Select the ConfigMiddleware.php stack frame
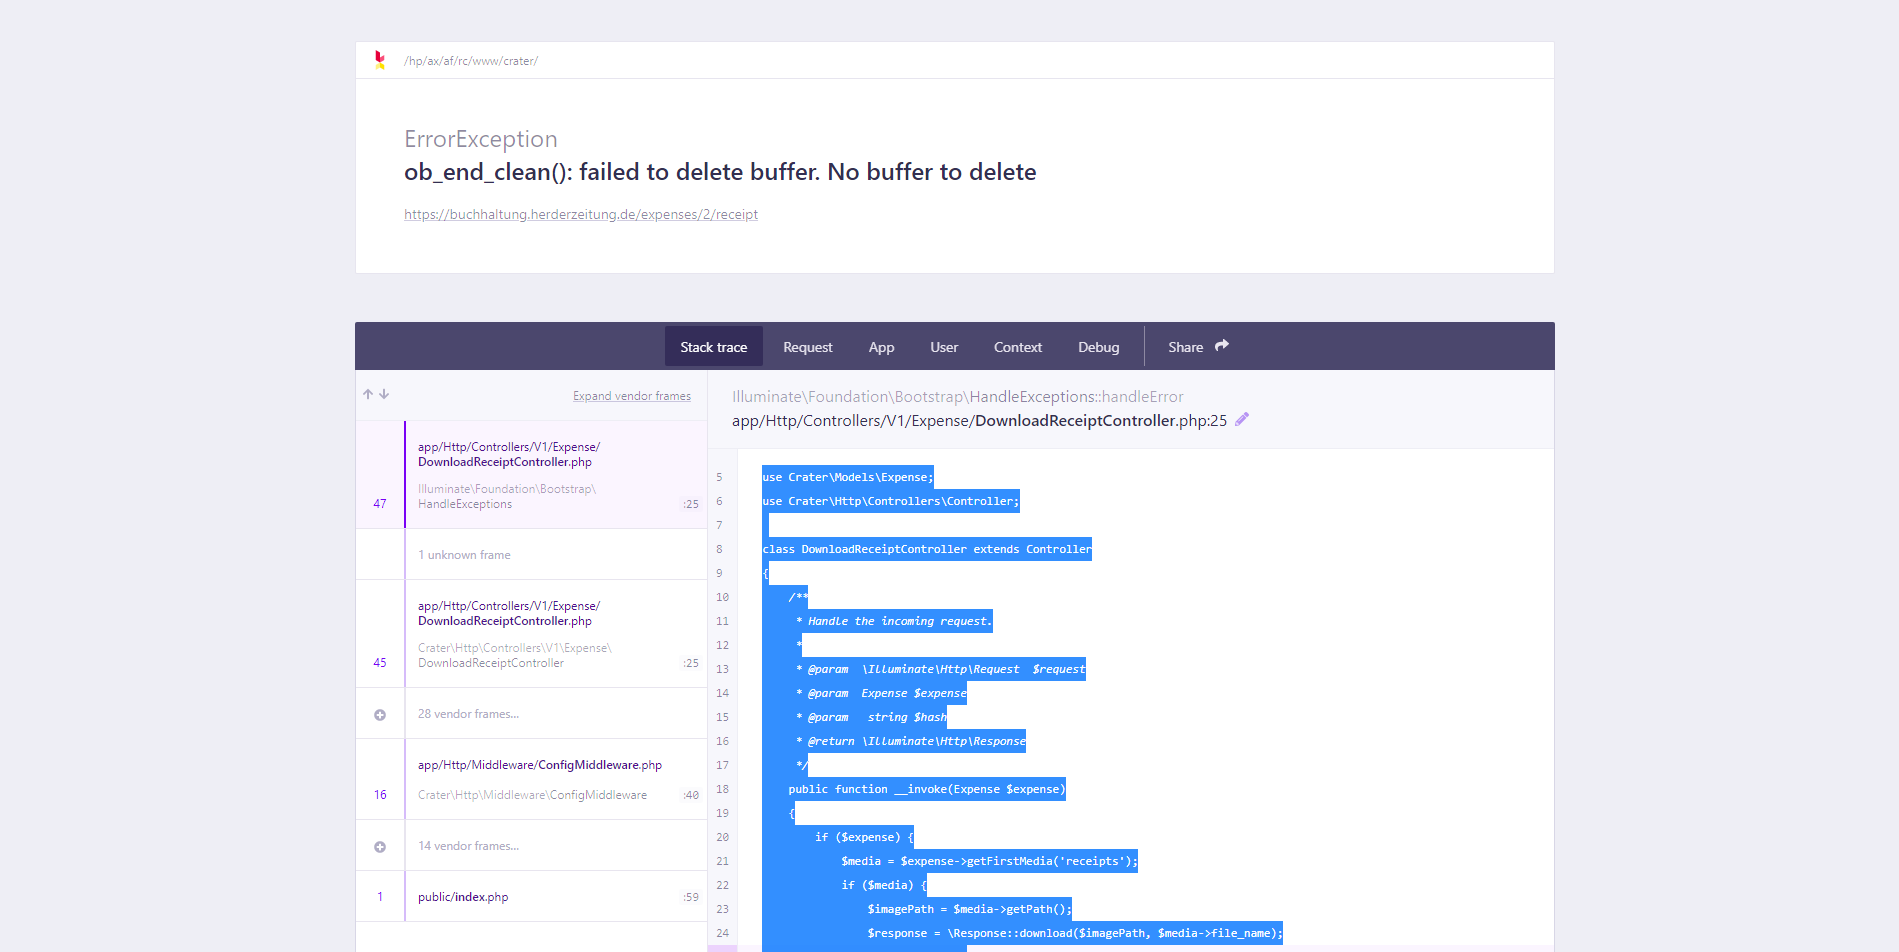1899x952 pixels. (539, 779)
